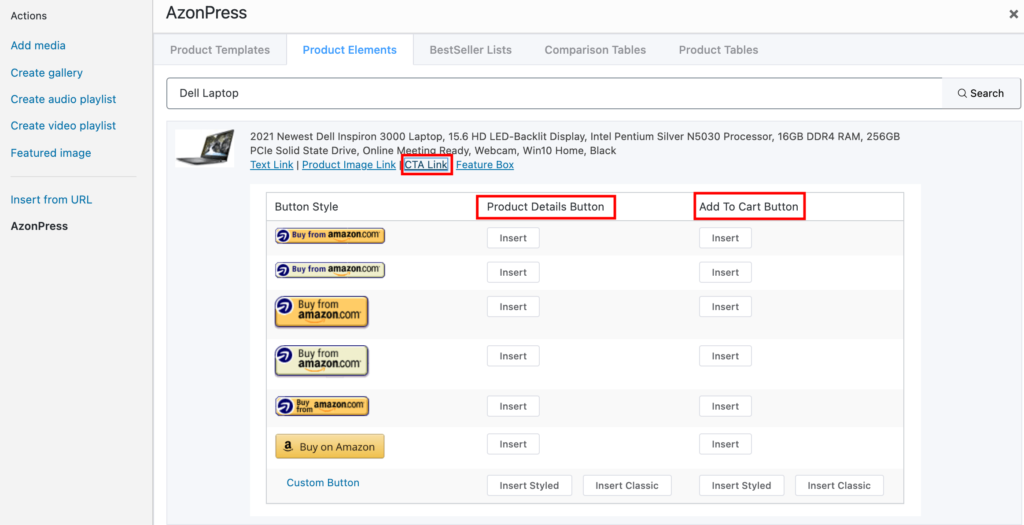This screenshot has height=525, width=1024.
Task: Click Add media in sidebar
Action: (38, 46)
